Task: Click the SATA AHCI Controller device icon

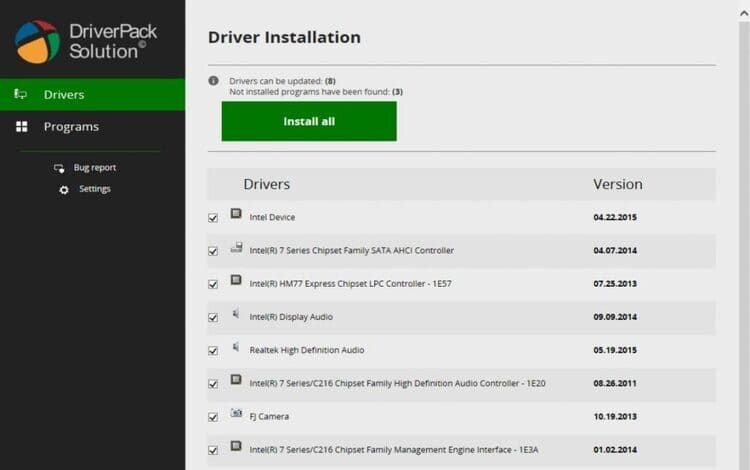Action: (236, 248)
